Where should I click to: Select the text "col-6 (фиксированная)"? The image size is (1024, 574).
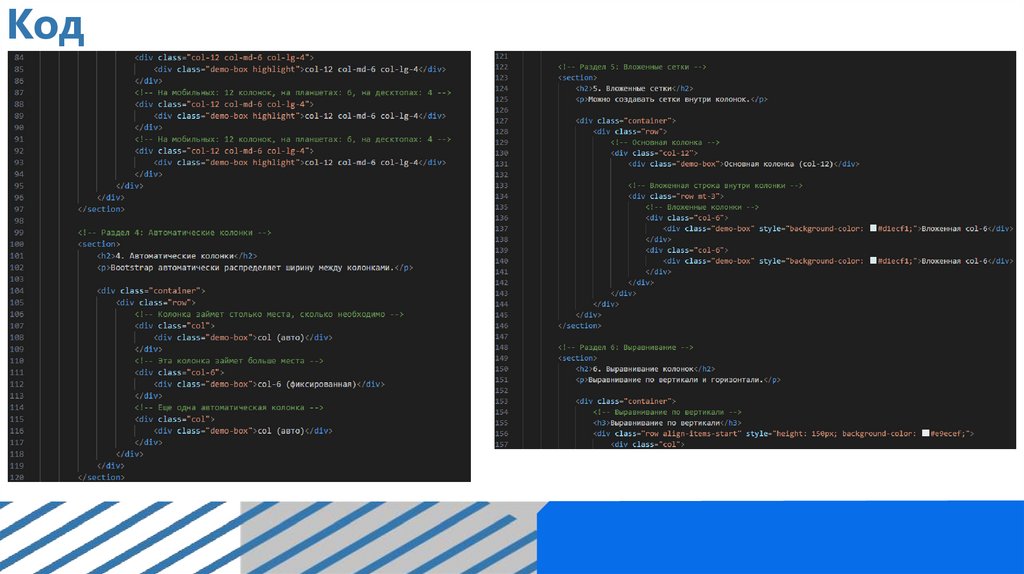(x=307, y=384)
